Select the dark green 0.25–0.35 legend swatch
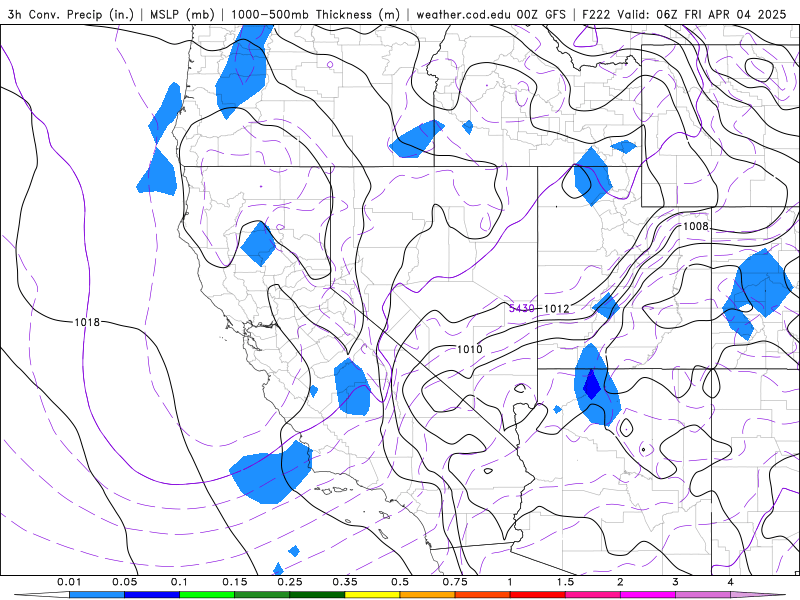Screen dimensions: 800x600 pos(317,595)
